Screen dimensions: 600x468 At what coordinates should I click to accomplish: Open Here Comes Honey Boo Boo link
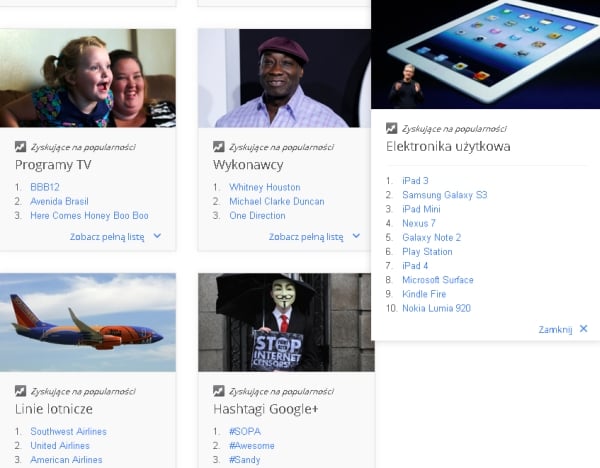pyautogui.click(x=89, y=215)
